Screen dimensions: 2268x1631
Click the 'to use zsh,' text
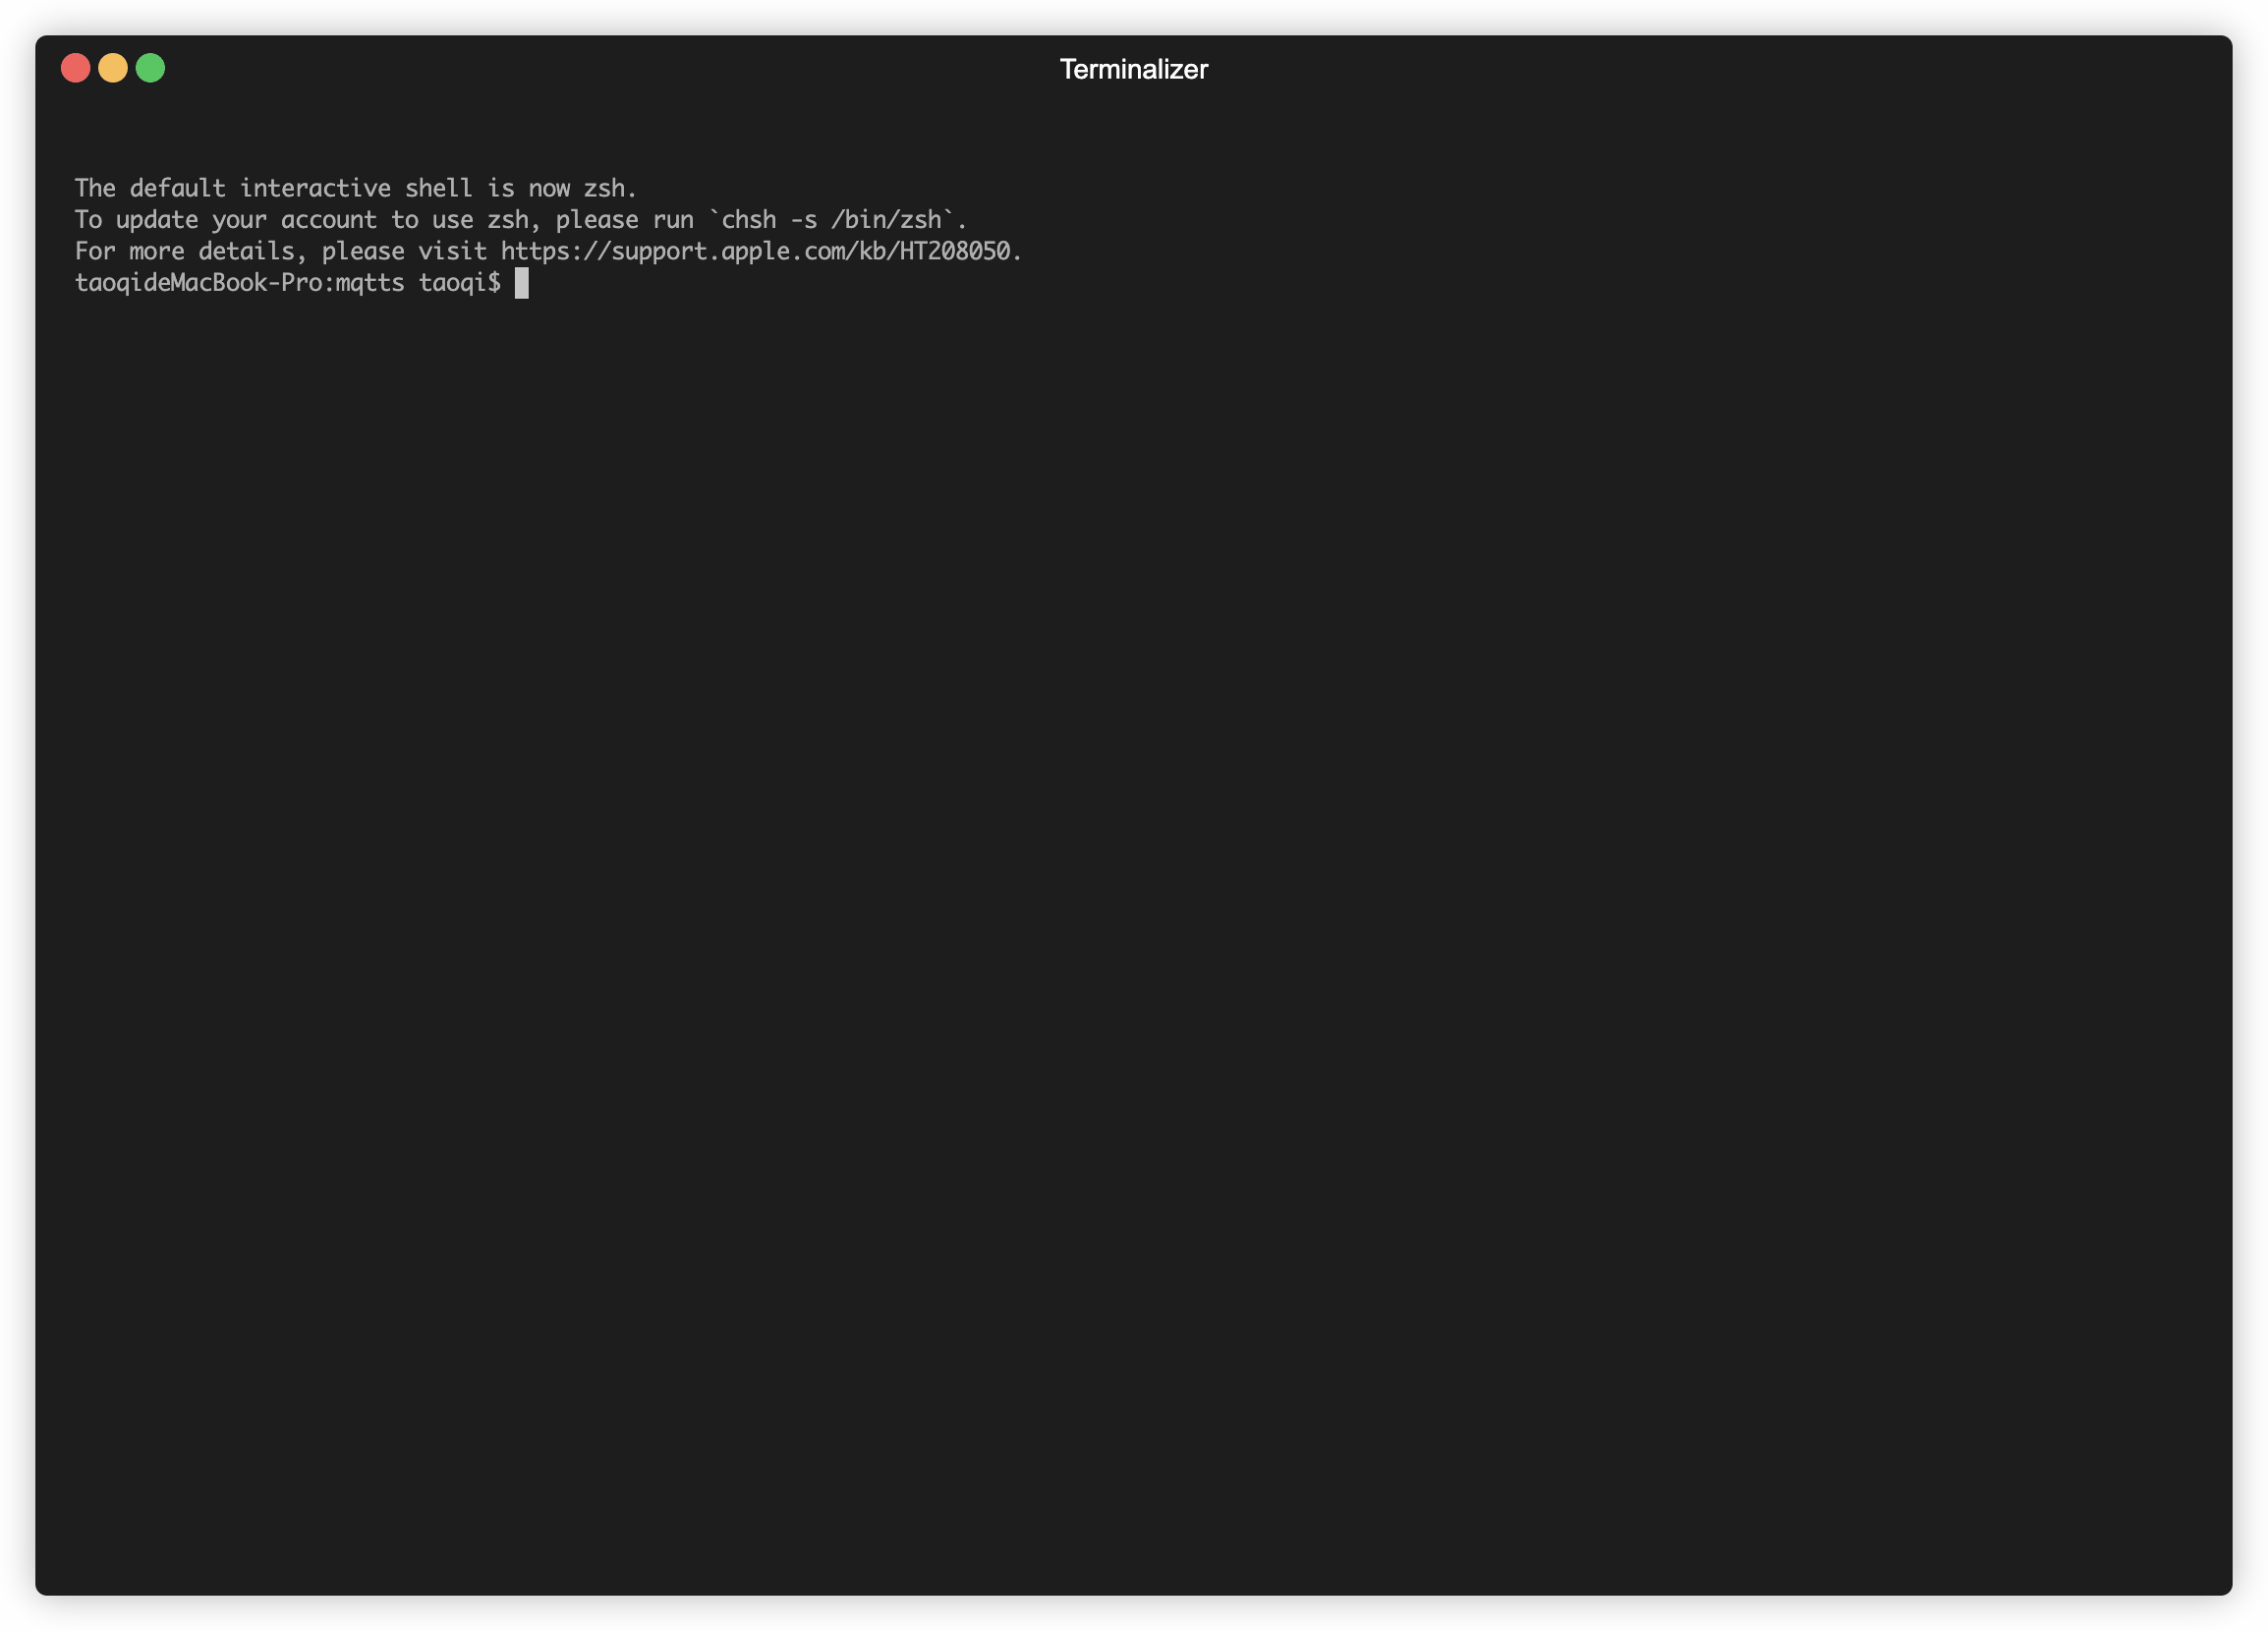466,220
